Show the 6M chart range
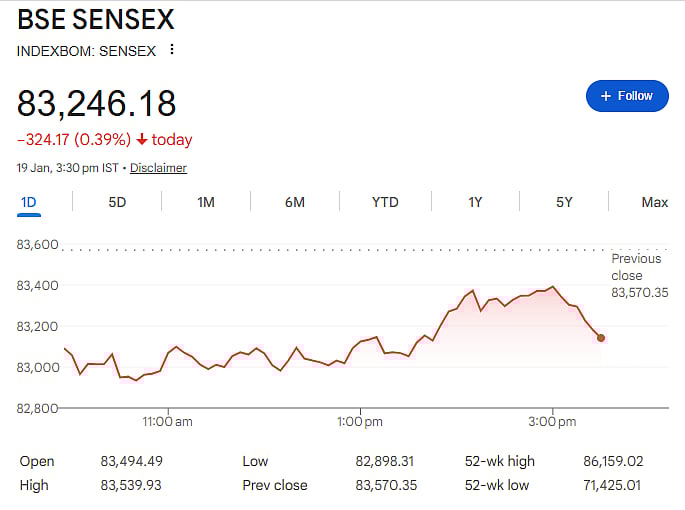This screenshot has width=685, height=510. tap(294, 202)
